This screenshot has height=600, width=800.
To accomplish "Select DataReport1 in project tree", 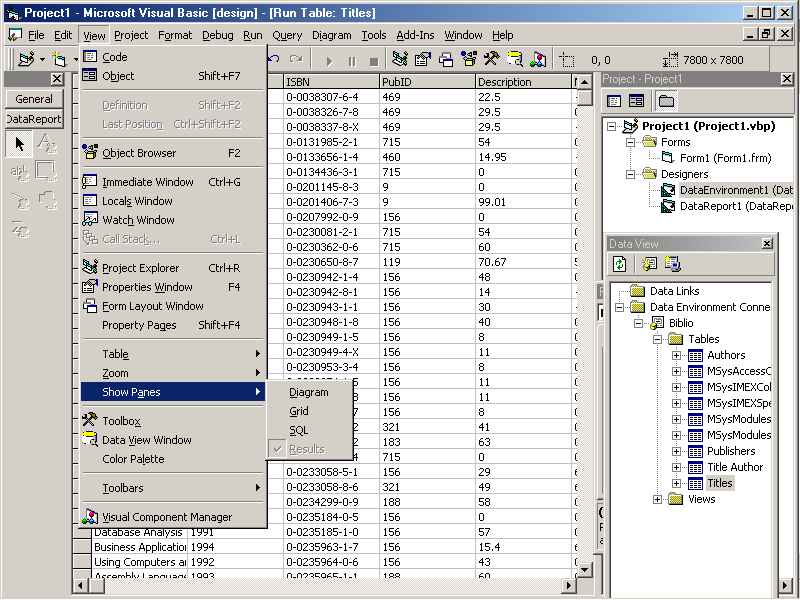I will tap(736, 206).
